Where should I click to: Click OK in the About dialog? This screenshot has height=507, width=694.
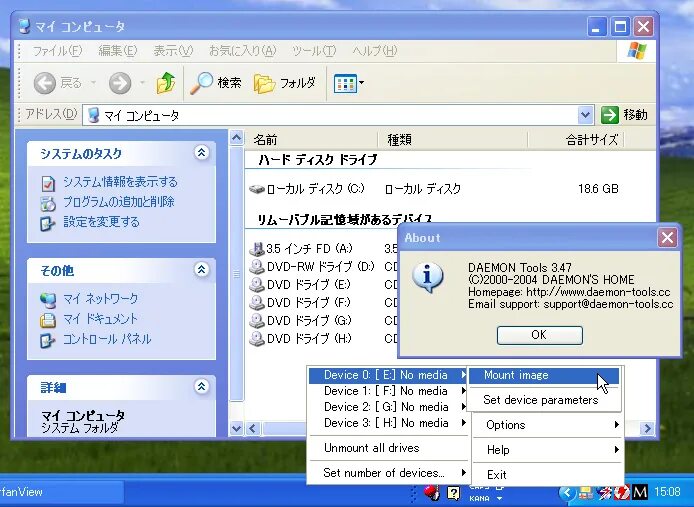click(x=540, y=335)
